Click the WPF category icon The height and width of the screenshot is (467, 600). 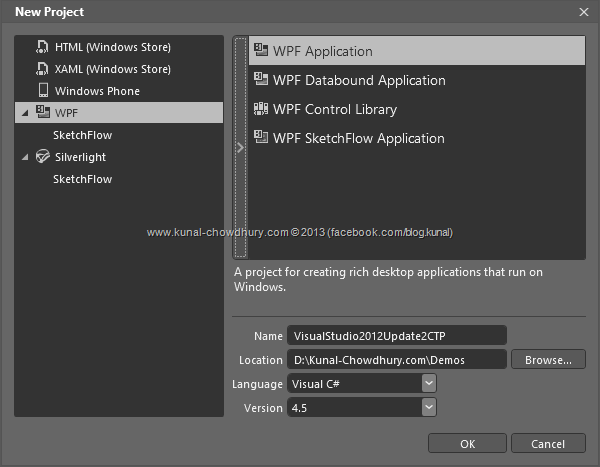(x=43, y=112)
